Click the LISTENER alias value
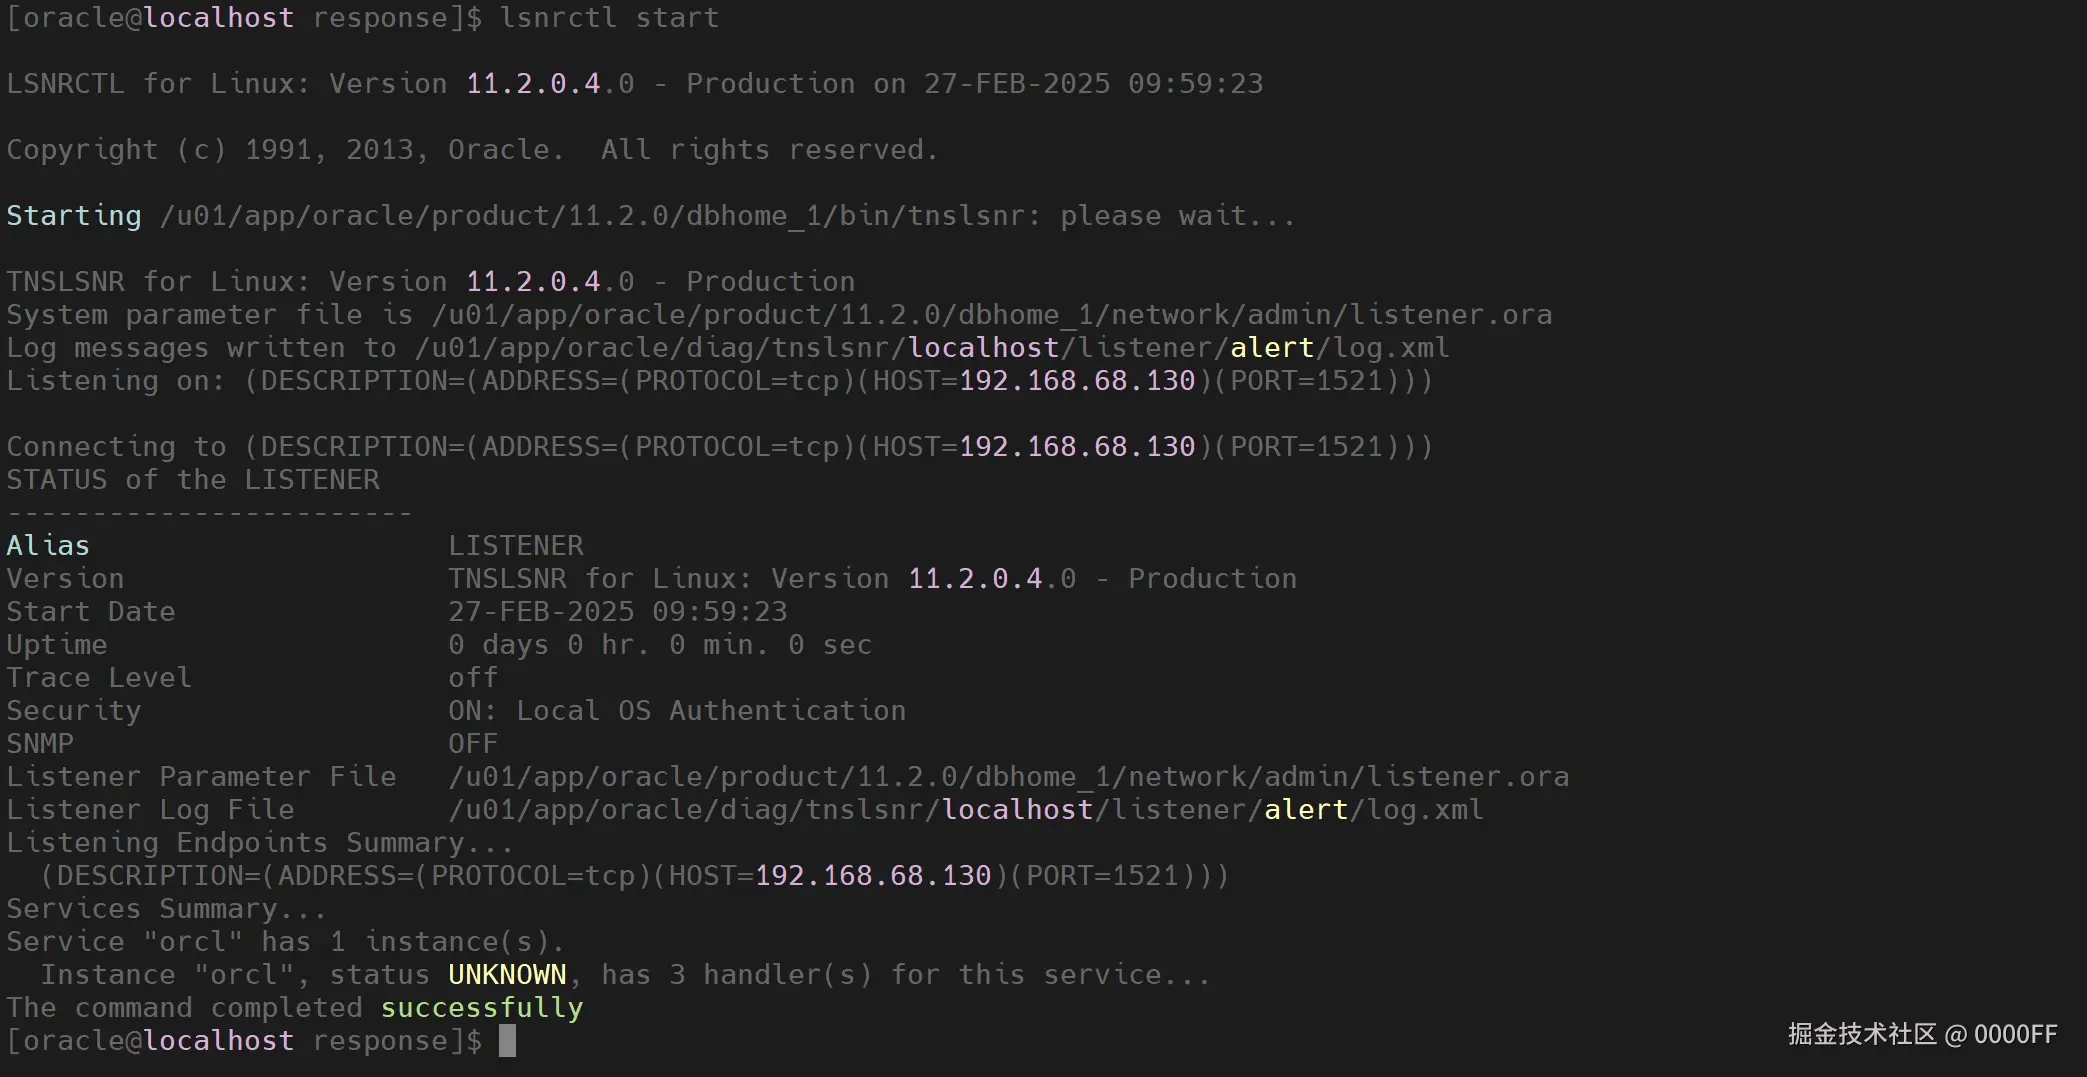The height and width of the screenshot is (1077, 2087). pos(515,546)
